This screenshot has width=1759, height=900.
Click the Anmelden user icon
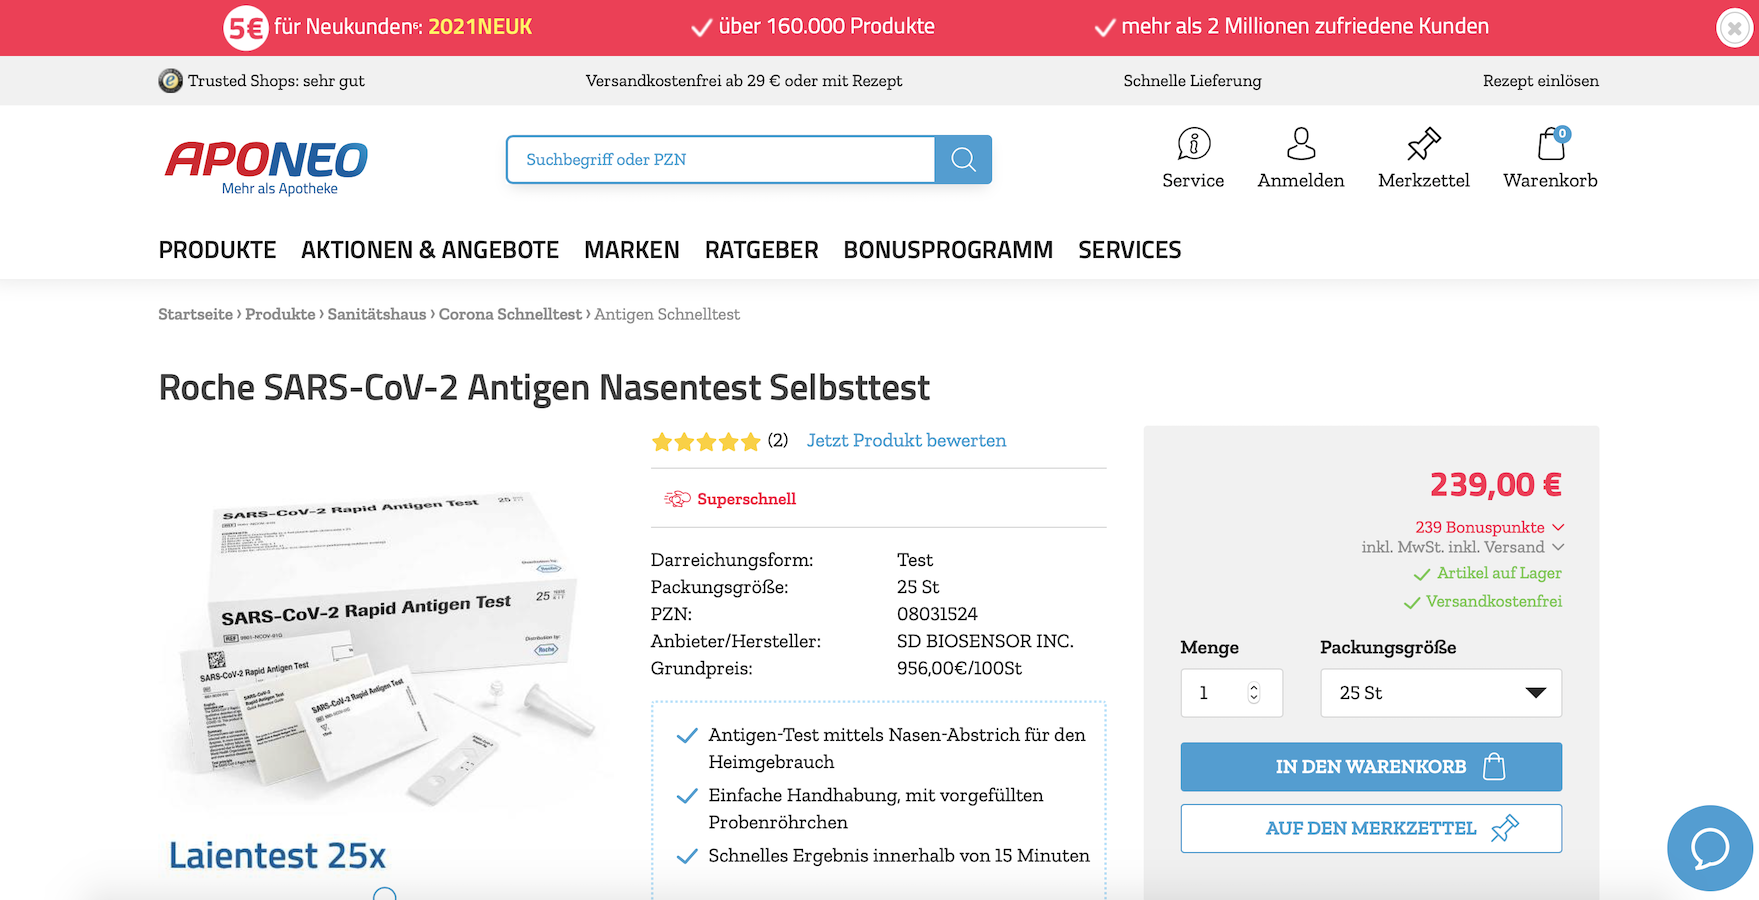tap(1300, 145)
